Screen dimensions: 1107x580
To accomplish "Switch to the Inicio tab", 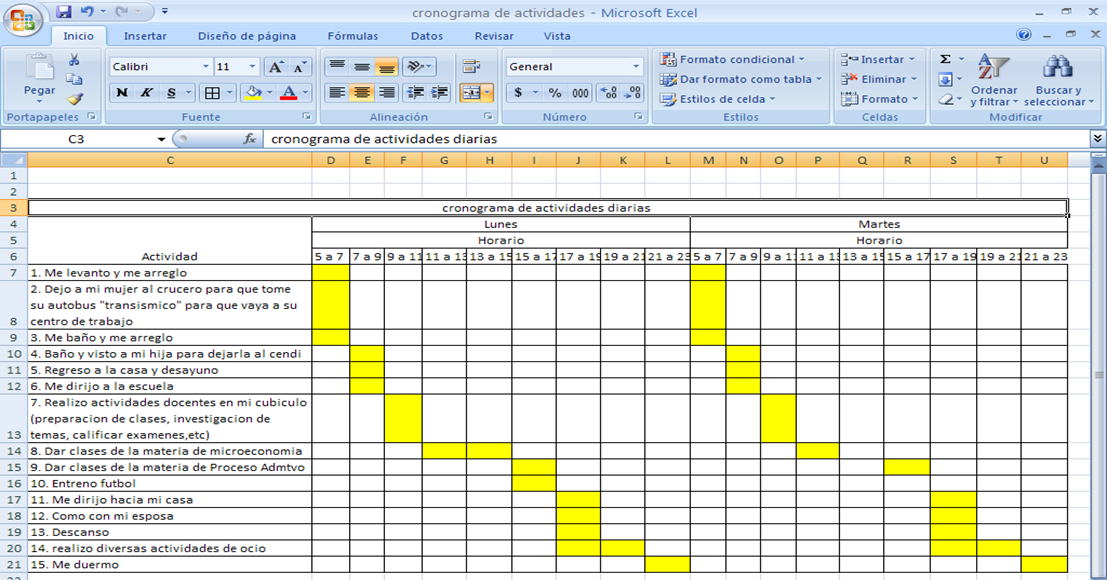I will 78,36.
